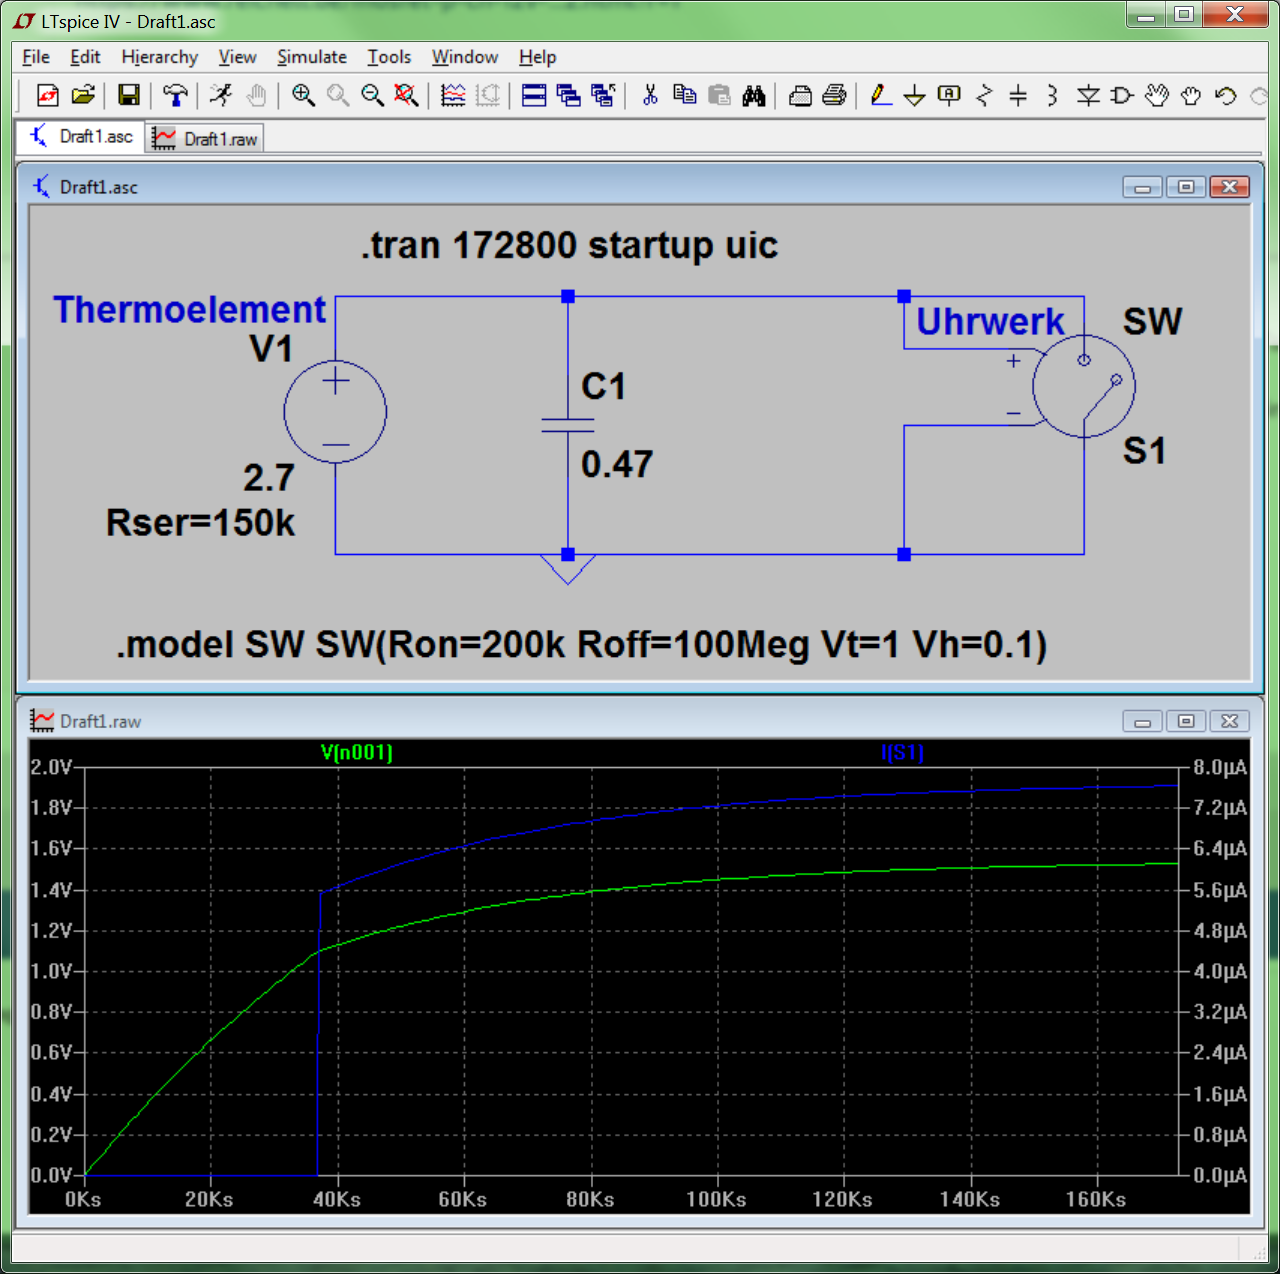Maximize the Draft1.raw plot window
Viewport: 1280px width, 1274px height.
pyautogui.click(x=1186, y=721)
